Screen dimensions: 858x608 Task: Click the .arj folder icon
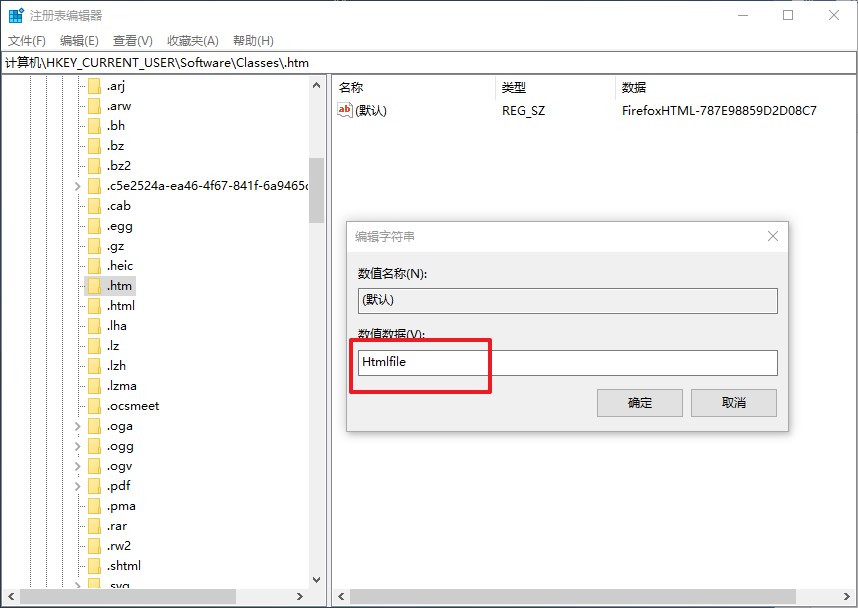click(x=95, y=86)
